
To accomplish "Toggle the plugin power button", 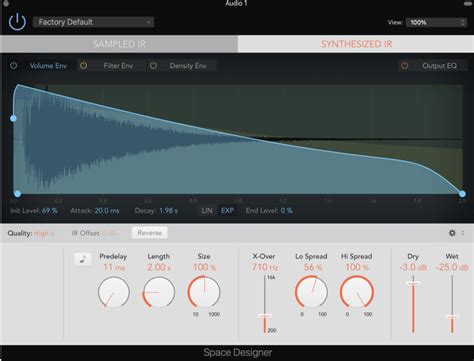I will (17, 22).
